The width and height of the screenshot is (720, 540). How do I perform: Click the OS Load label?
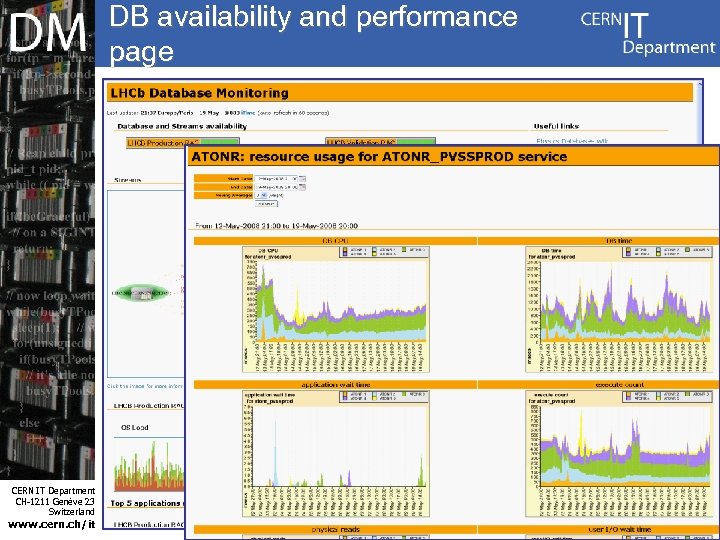pyautogui.click(x=135, y=428)
